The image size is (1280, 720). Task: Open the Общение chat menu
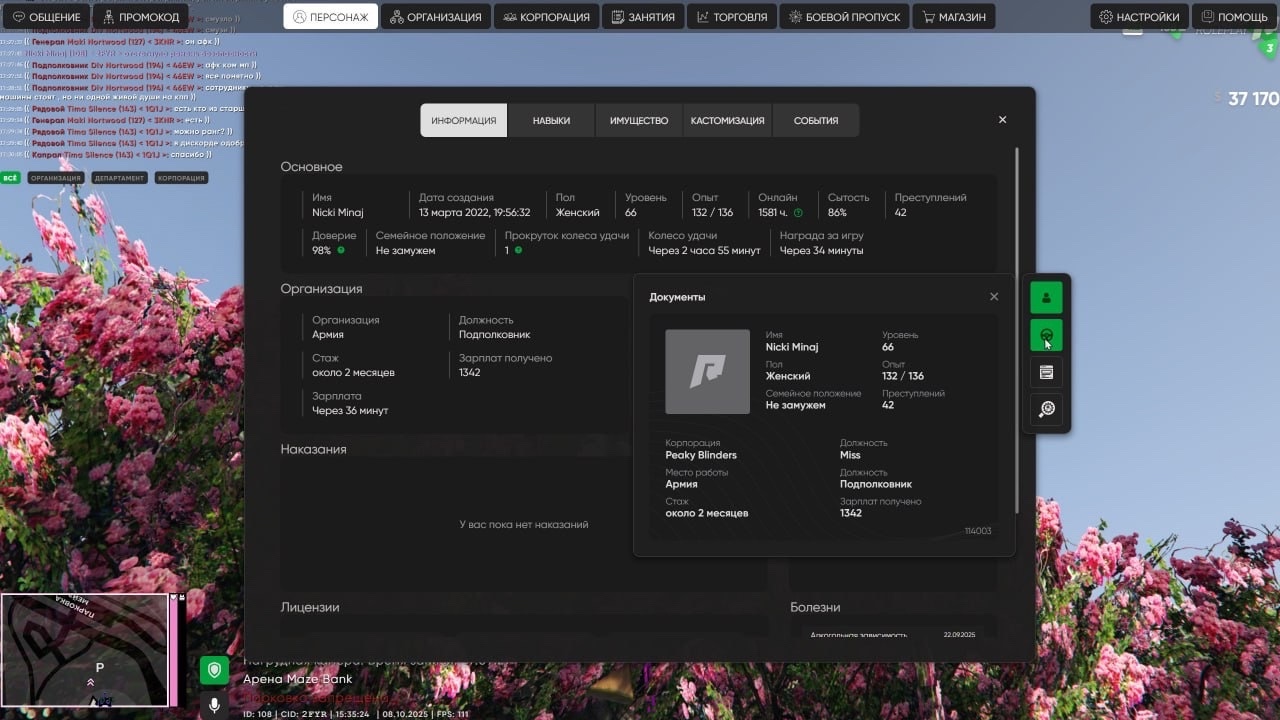46,17
